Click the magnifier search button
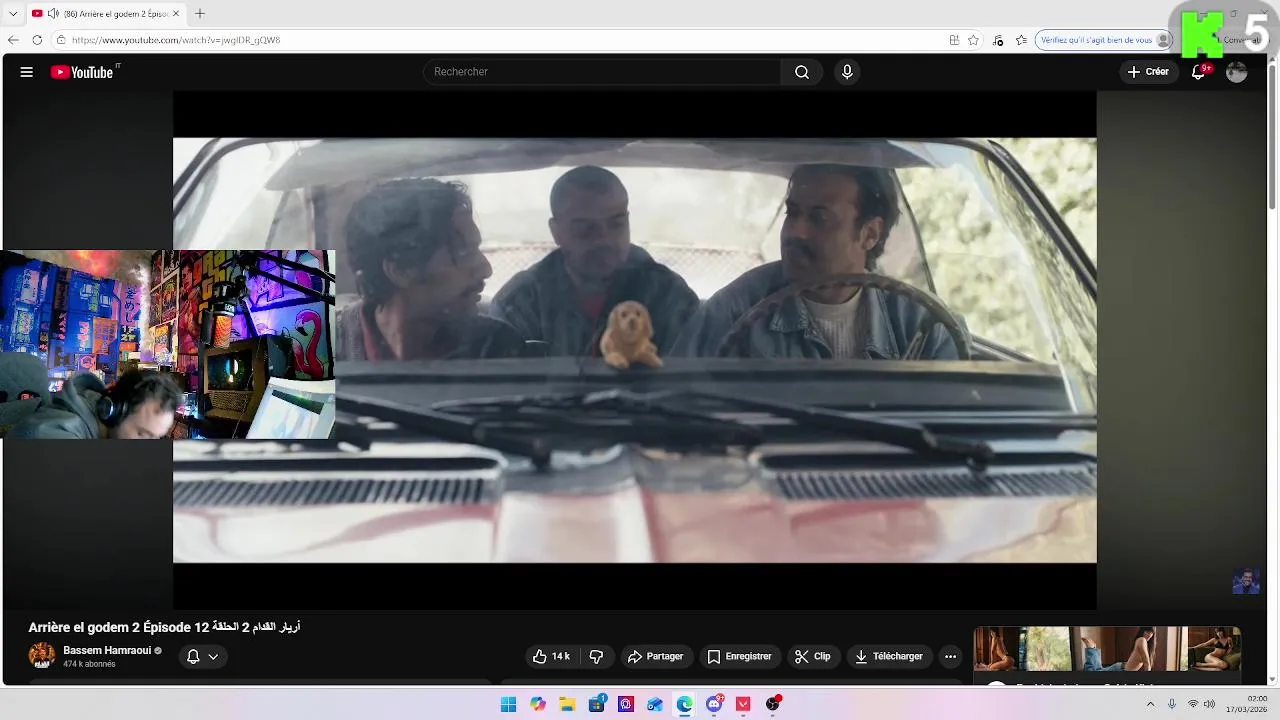 click(802, 72)
